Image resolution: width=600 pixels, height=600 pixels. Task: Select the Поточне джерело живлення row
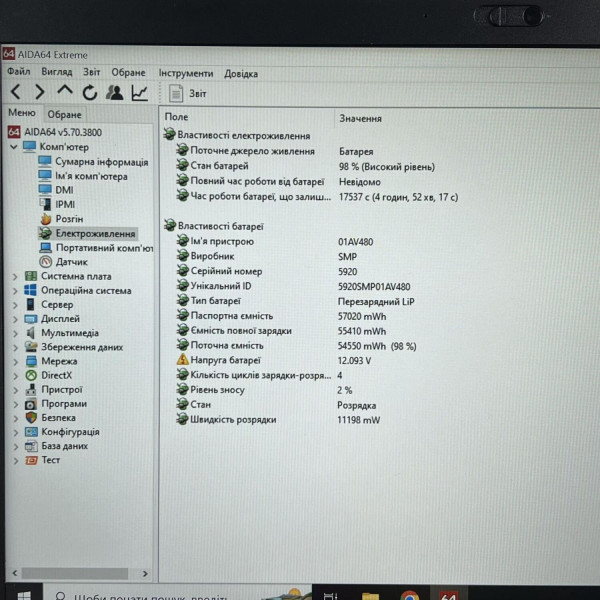pyautogui.click(x=274, y=151)
